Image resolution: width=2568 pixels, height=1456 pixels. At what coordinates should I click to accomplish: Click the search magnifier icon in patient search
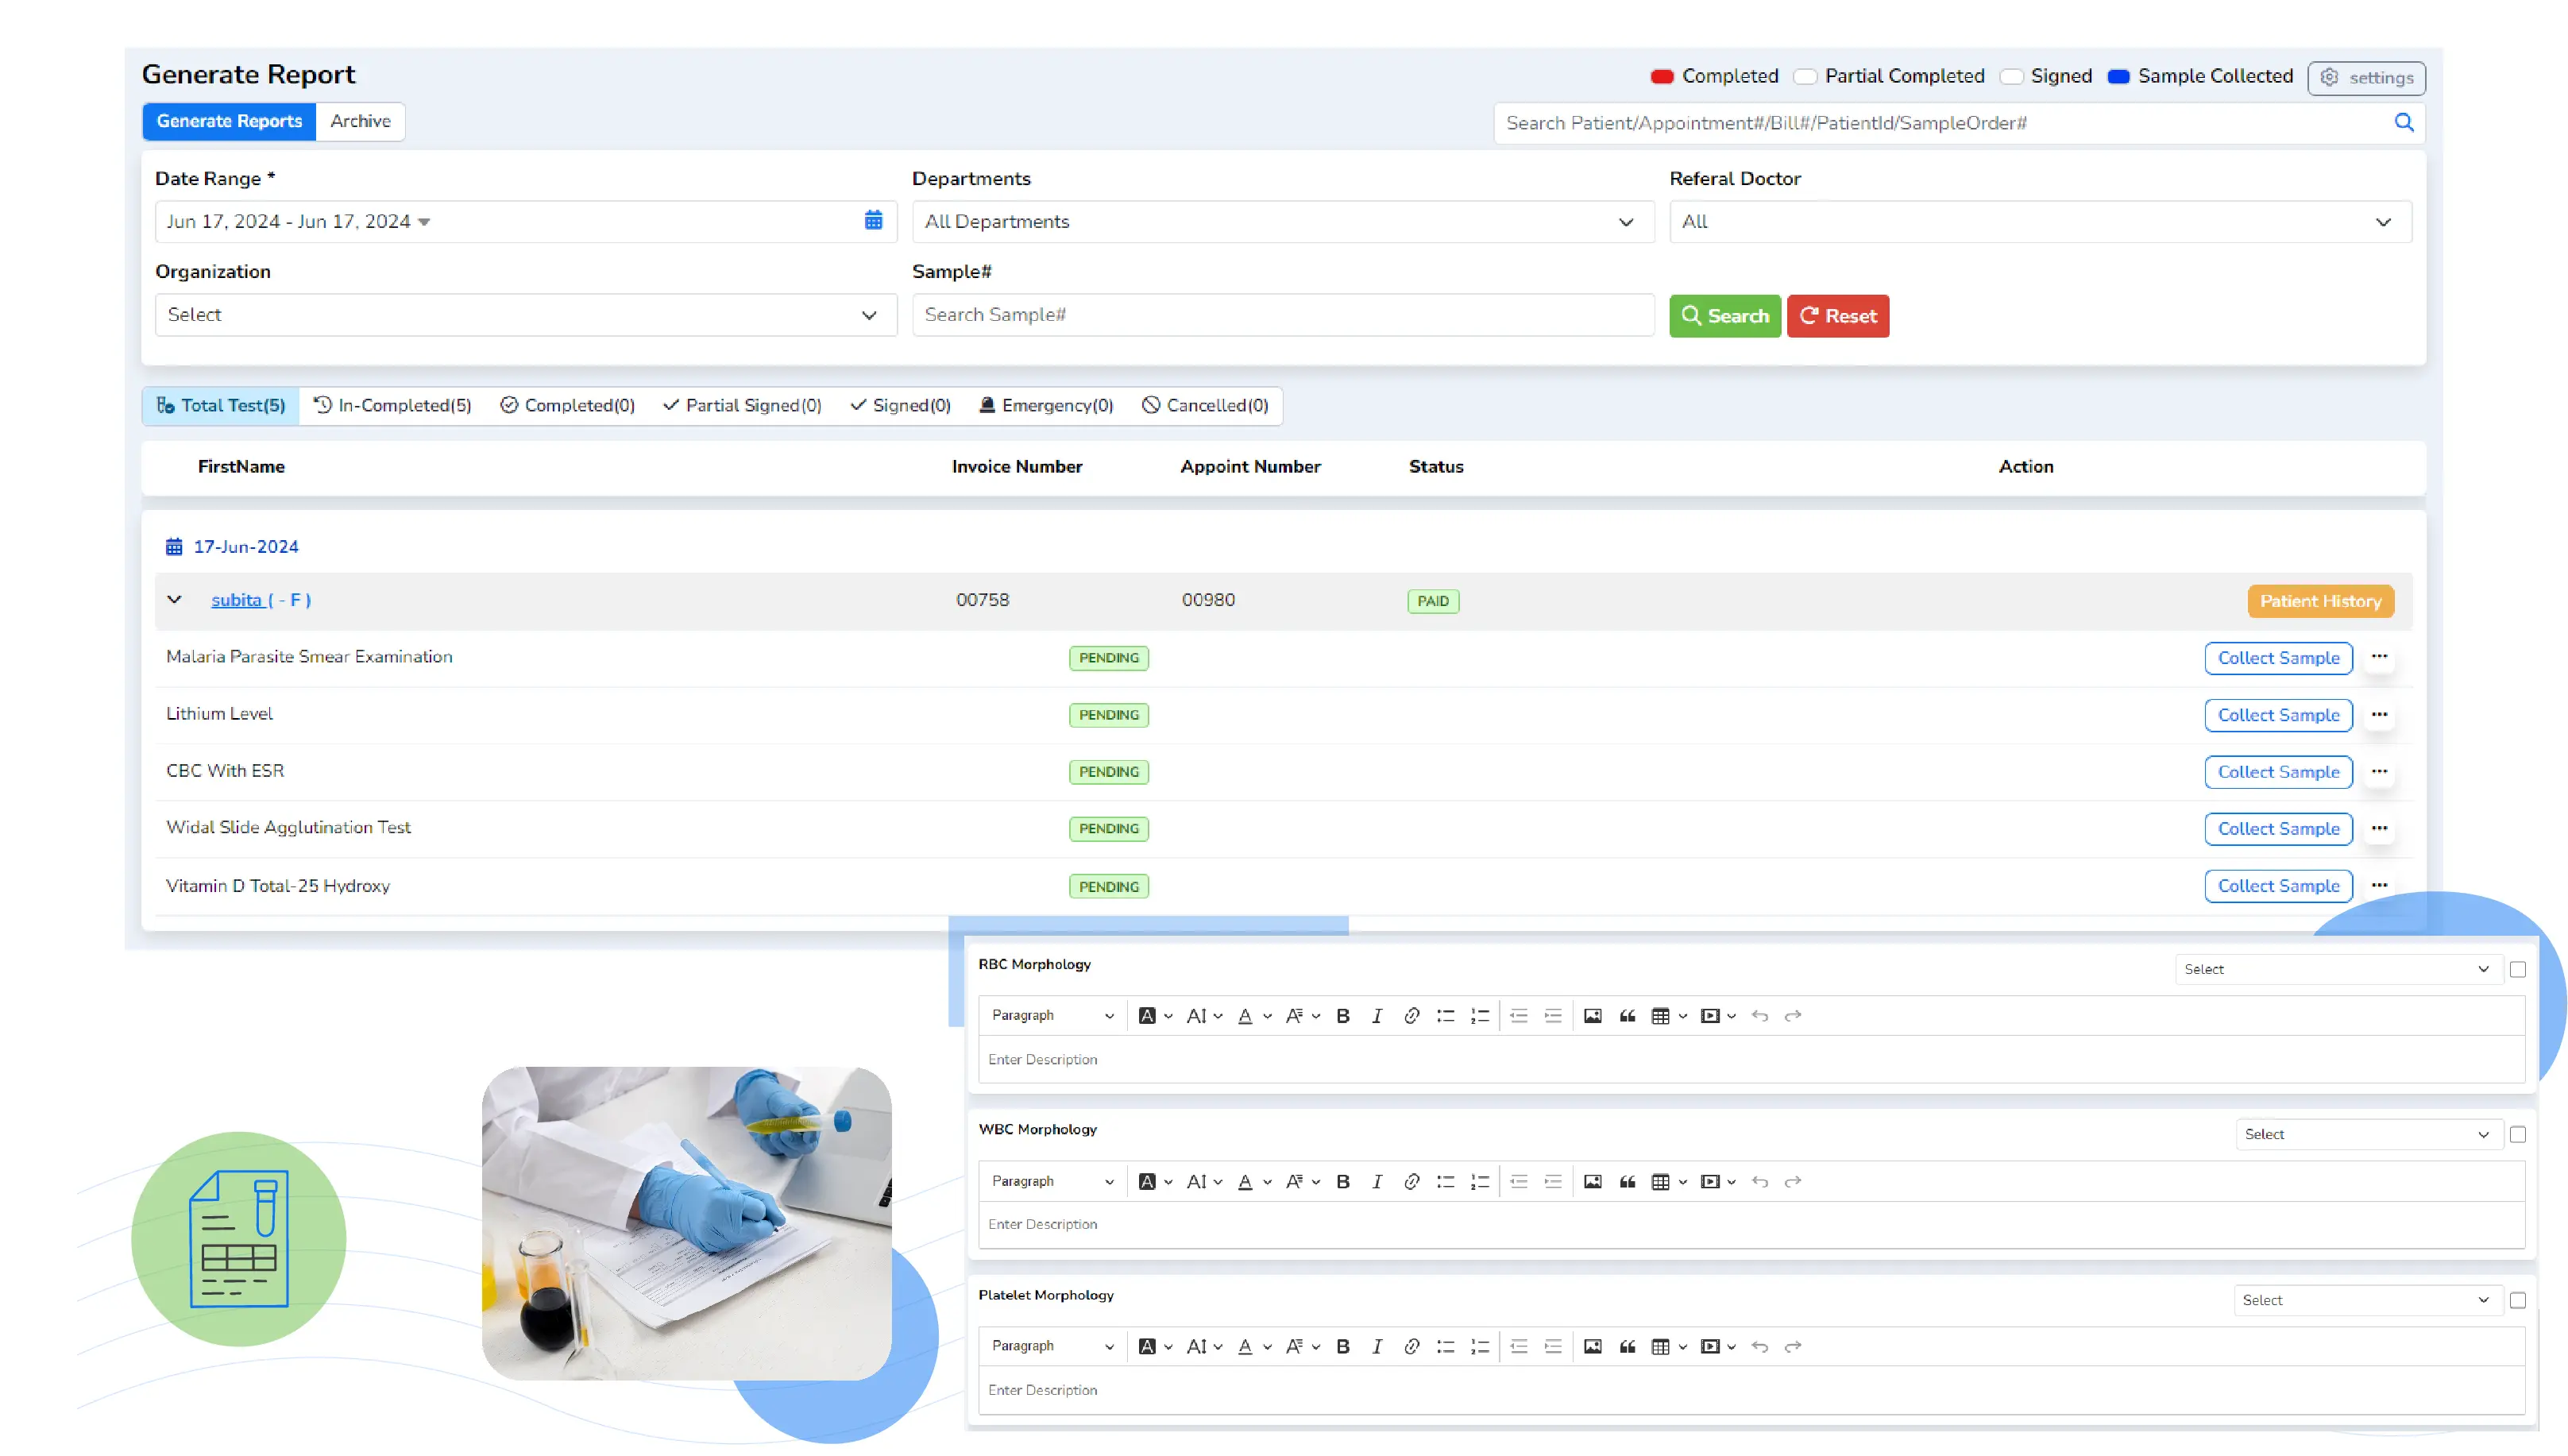(2403, 122)
